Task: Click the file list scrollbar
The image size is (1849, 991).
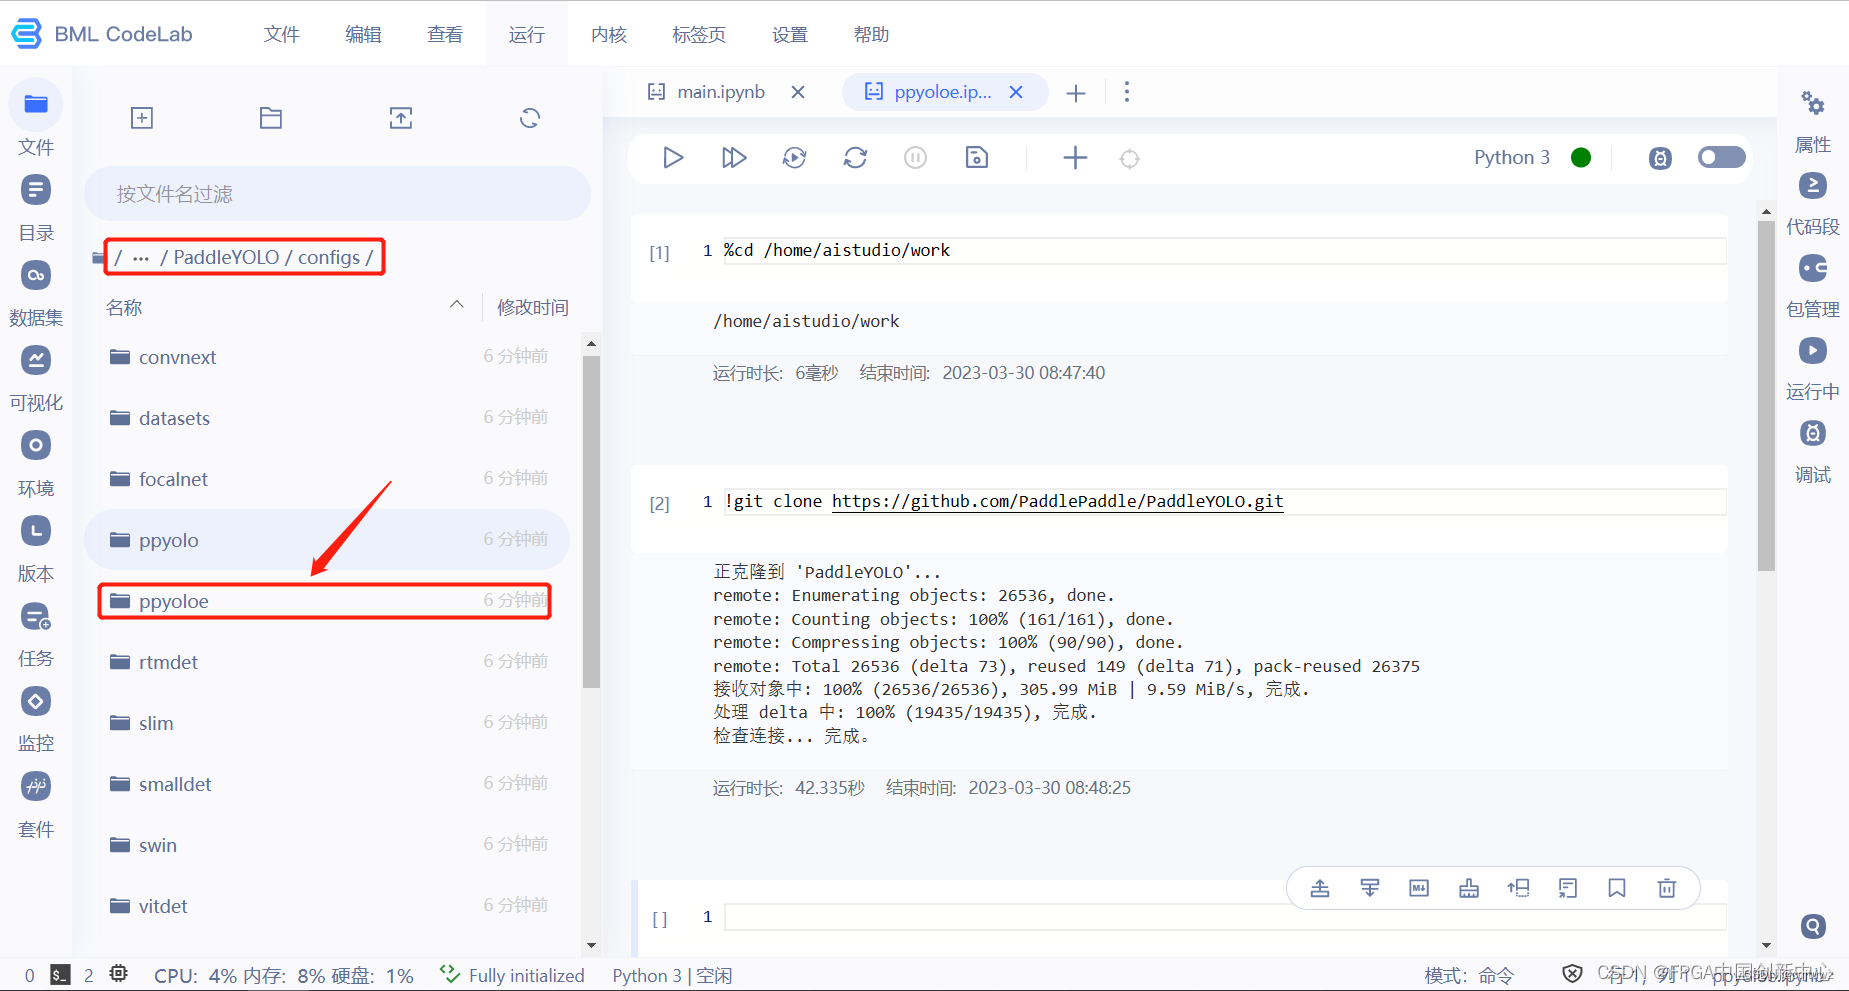Action: [x=591, y=520]
